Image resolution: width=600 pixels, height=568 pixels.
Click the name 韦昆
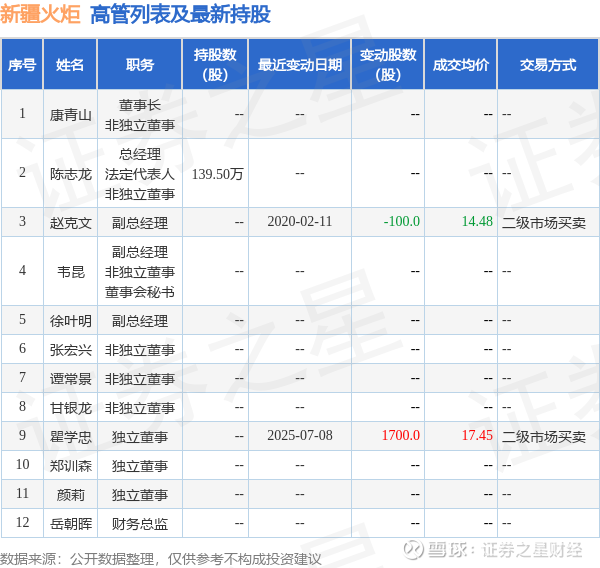[x=71, y=272]
